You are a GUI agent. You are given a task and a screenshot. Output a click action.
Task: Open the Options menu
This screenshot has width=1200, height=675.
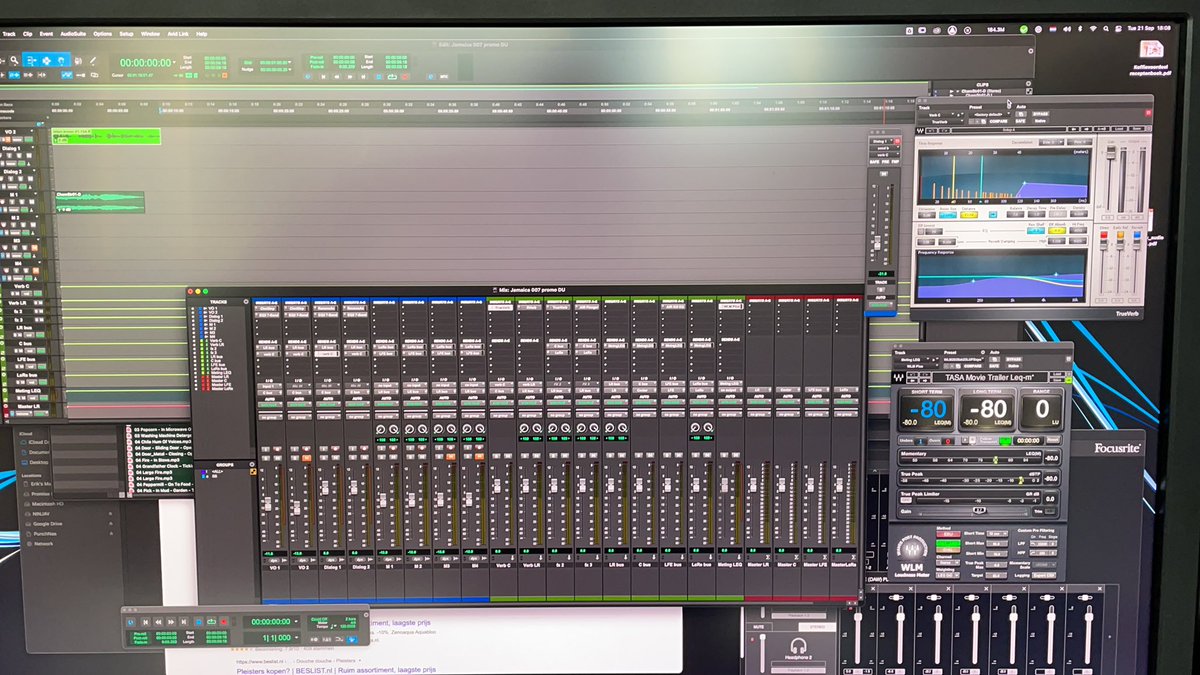[102, 34]
